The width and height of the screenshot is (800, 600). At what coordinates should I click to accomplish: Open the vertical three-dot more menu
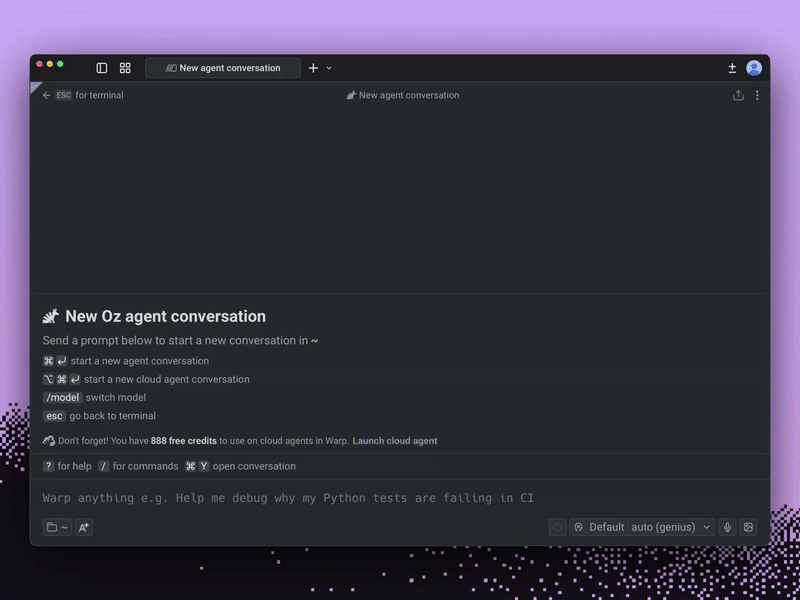757,95
